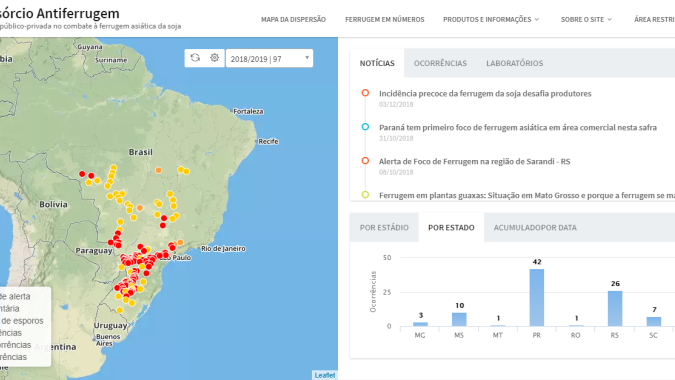Image resolution: width=675 pixels, height=380 pixels.
Task: Open news Incidência precoce da ferrugem da soja
Action: (x=485, y=93)
